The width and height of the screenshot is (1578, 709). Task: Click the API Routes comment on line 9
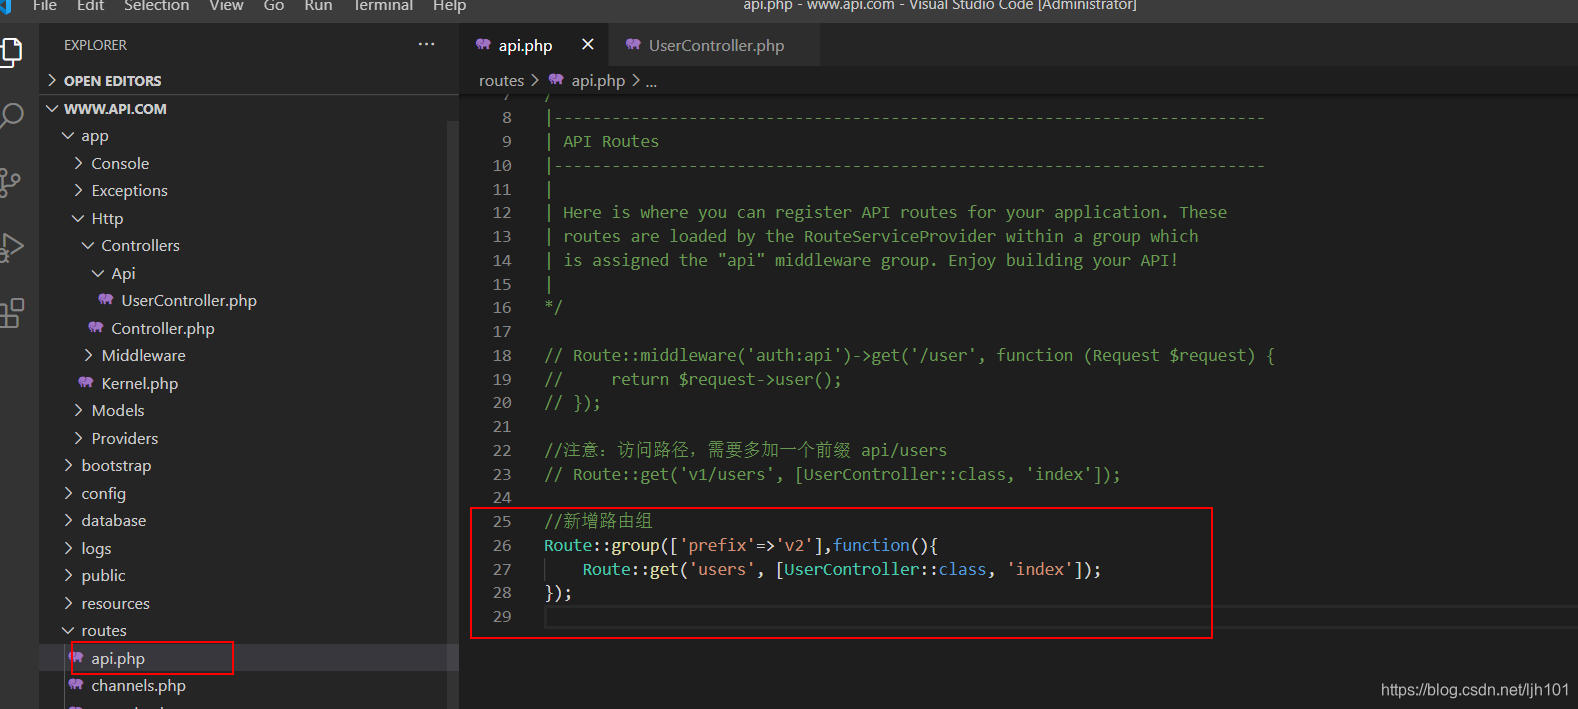click(611, 141)
